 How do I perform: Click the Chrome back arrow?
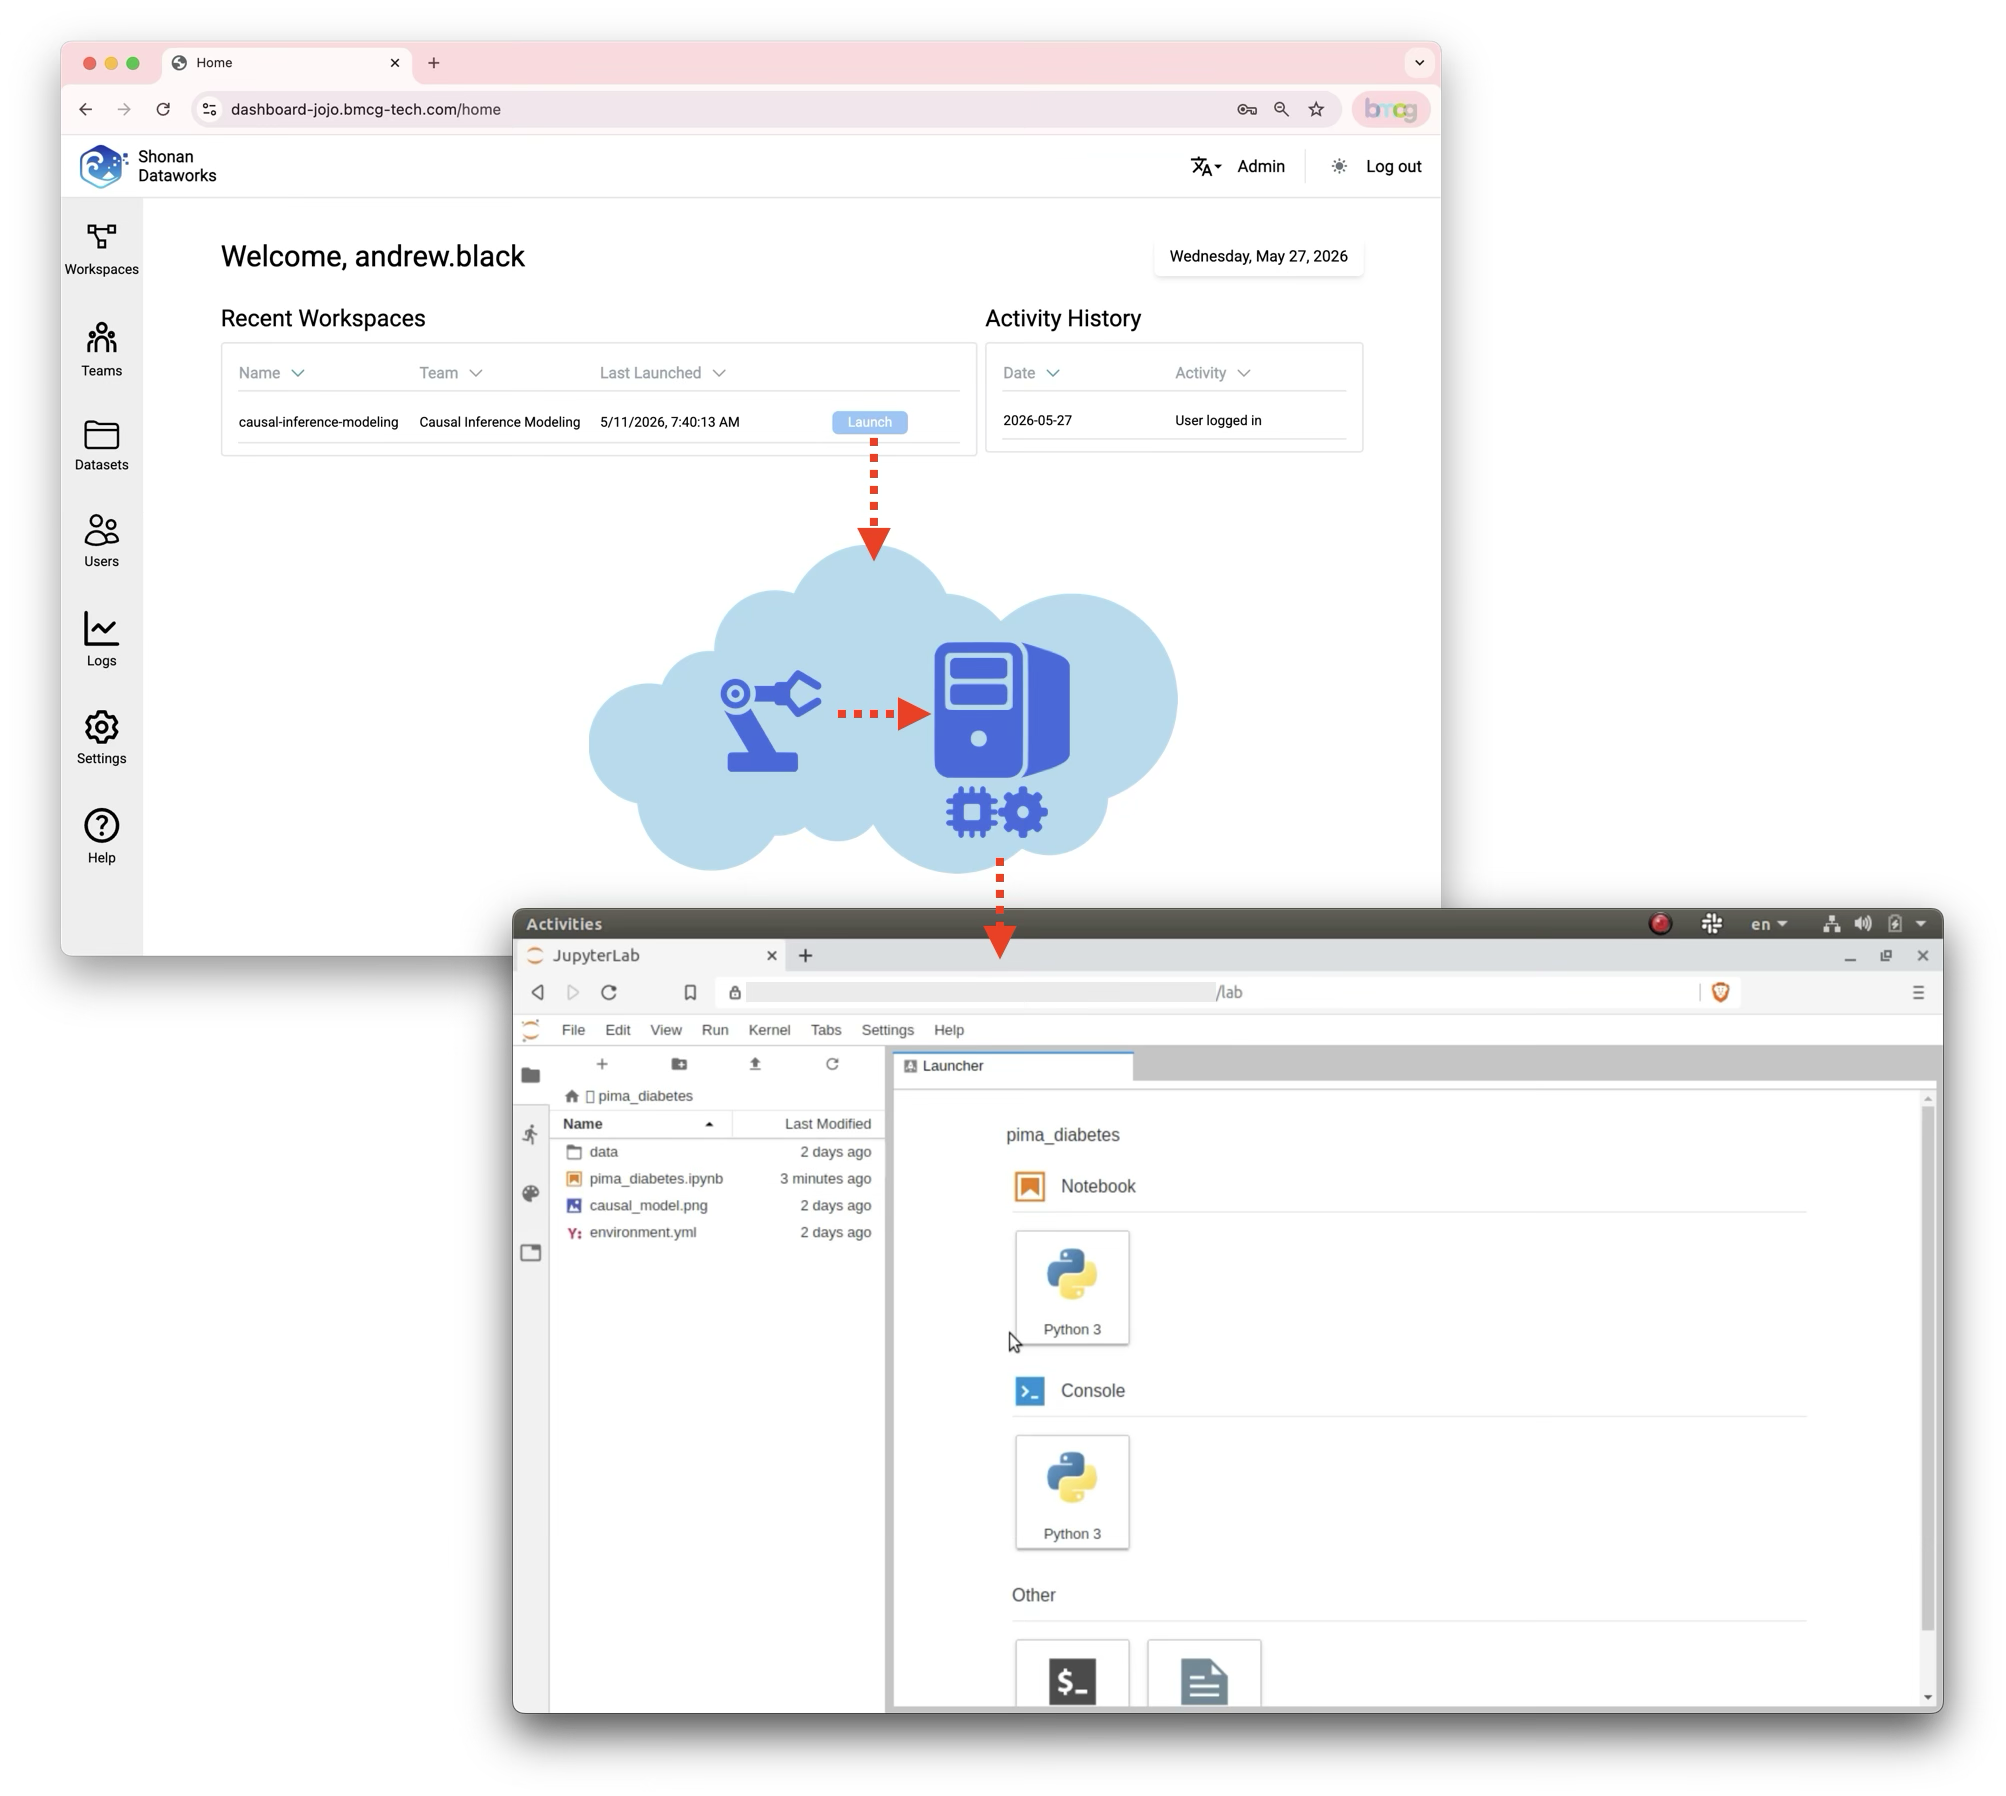[x=86, y=109]
